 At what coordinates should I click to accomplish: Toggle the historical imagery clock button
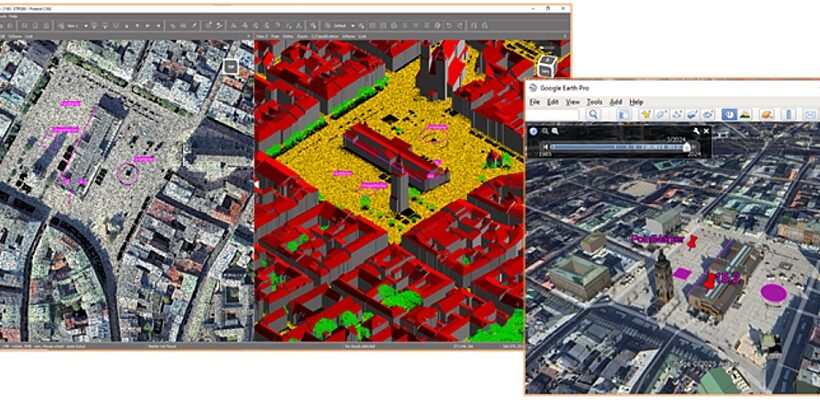pyautogui.click(x=729, y=115)
